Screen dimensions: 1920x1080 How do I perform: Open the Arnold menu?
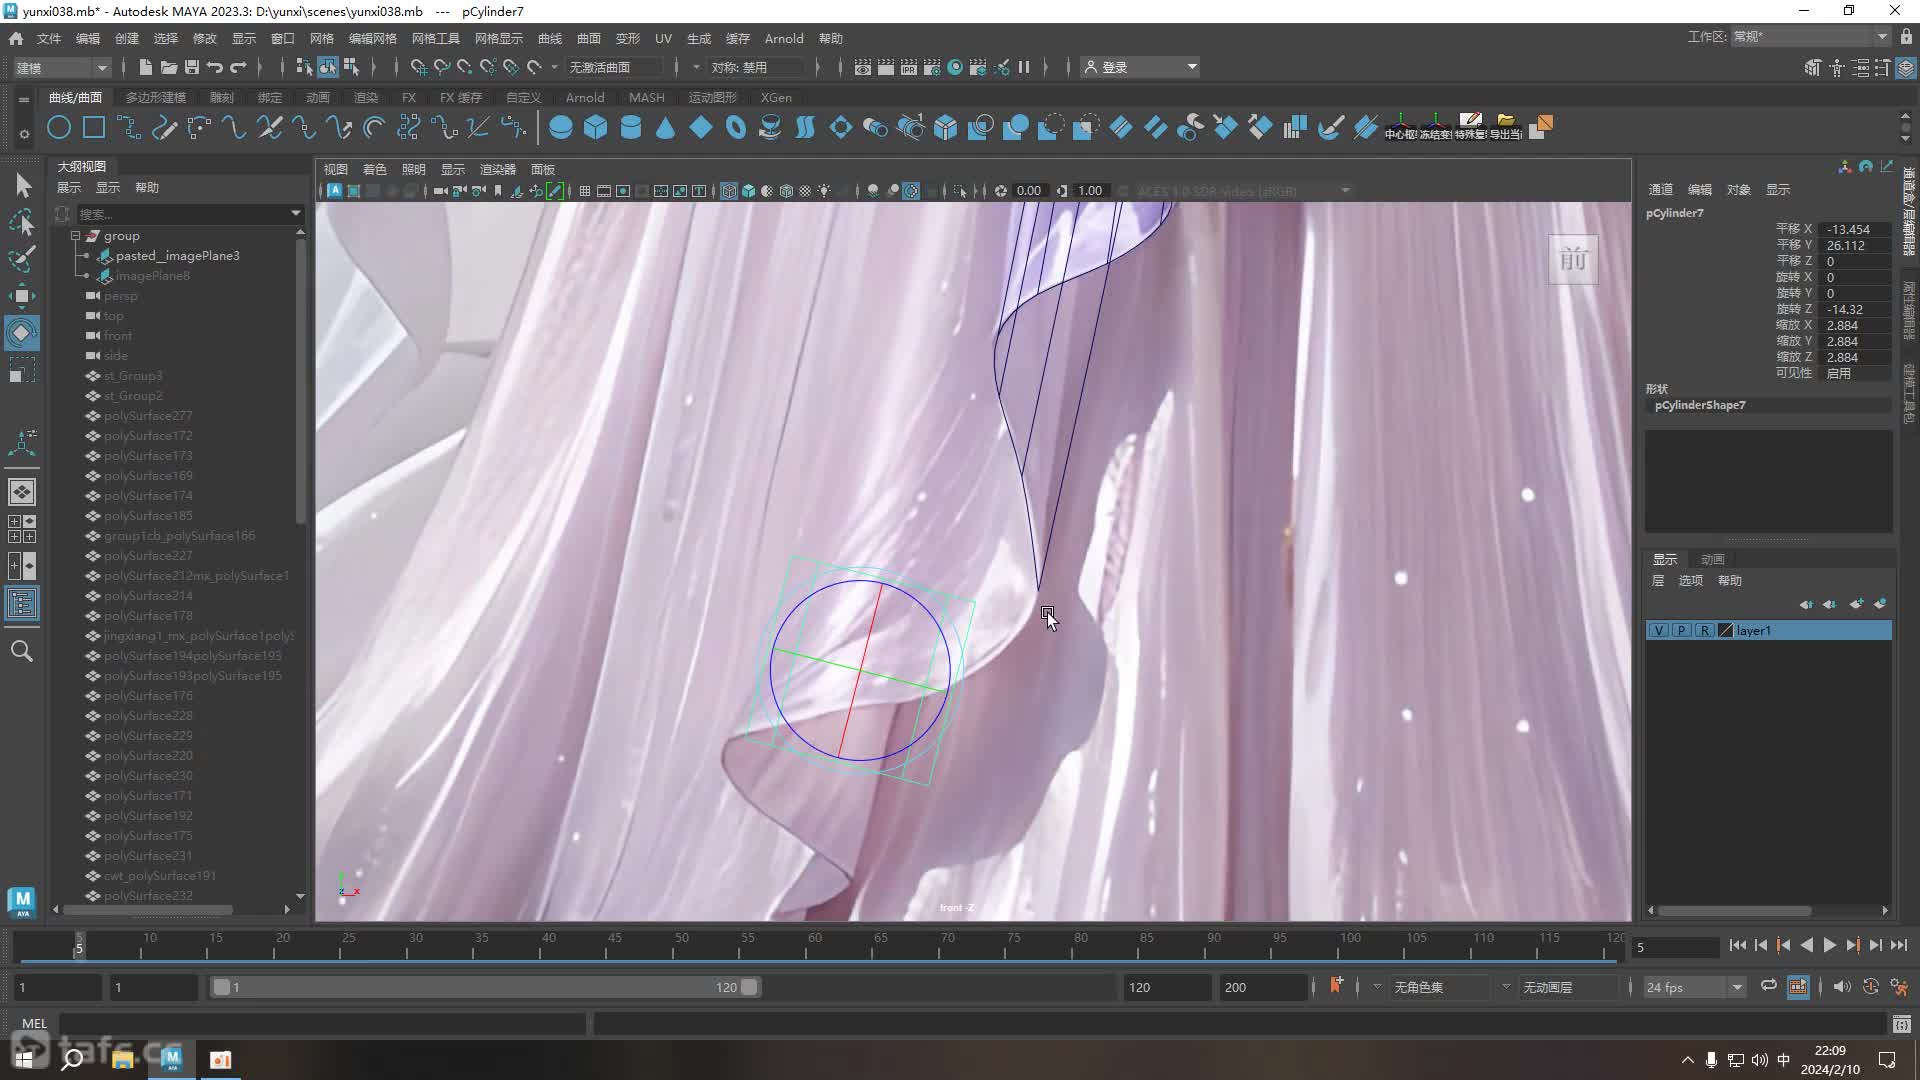tap(784, 38)
